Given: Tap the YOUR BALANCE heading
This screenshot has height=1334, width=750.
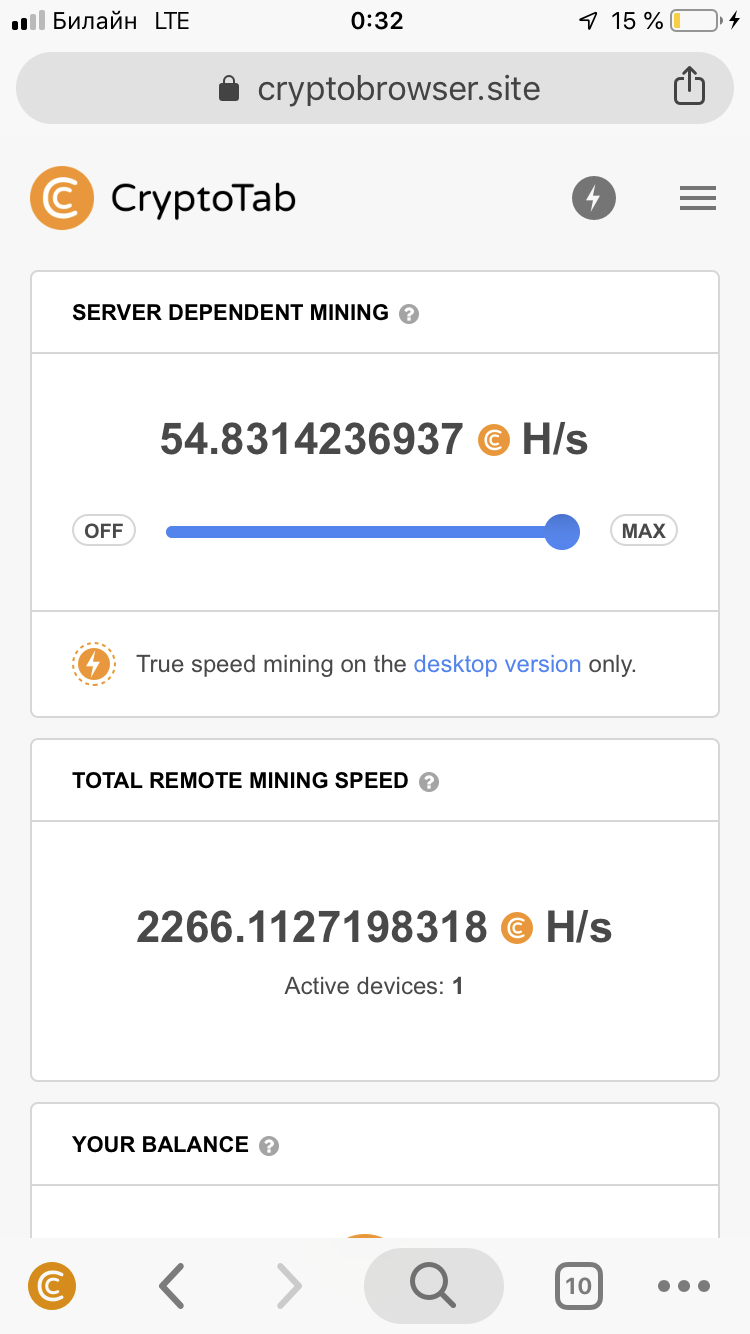Looking at the screenshot, I should [160, 1145].
